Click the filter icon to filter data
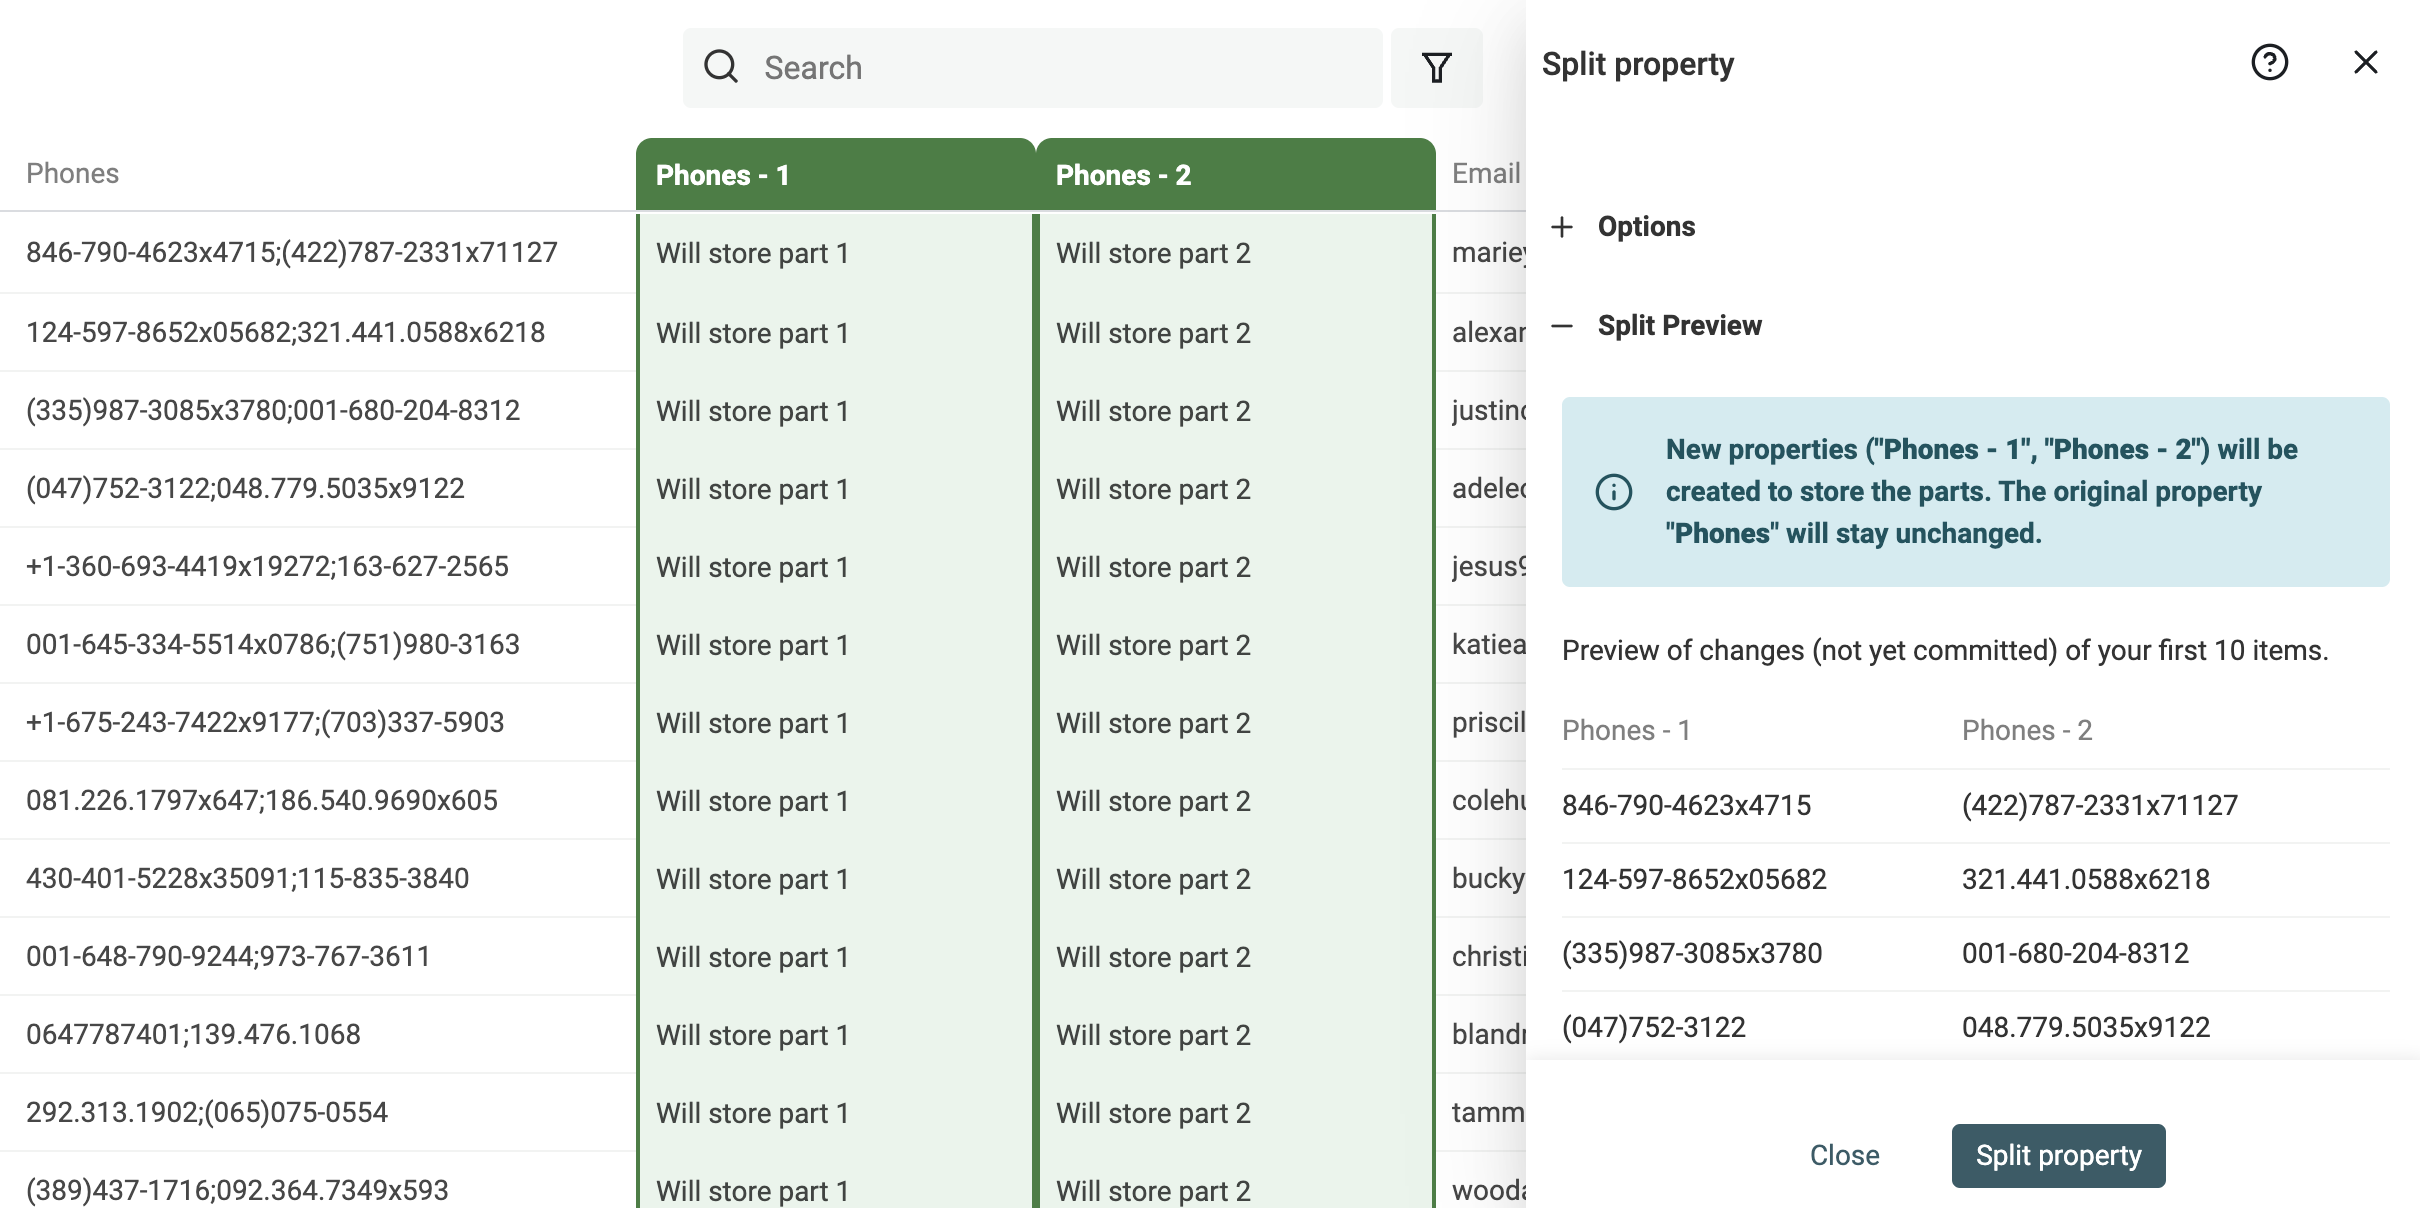 1435,65
